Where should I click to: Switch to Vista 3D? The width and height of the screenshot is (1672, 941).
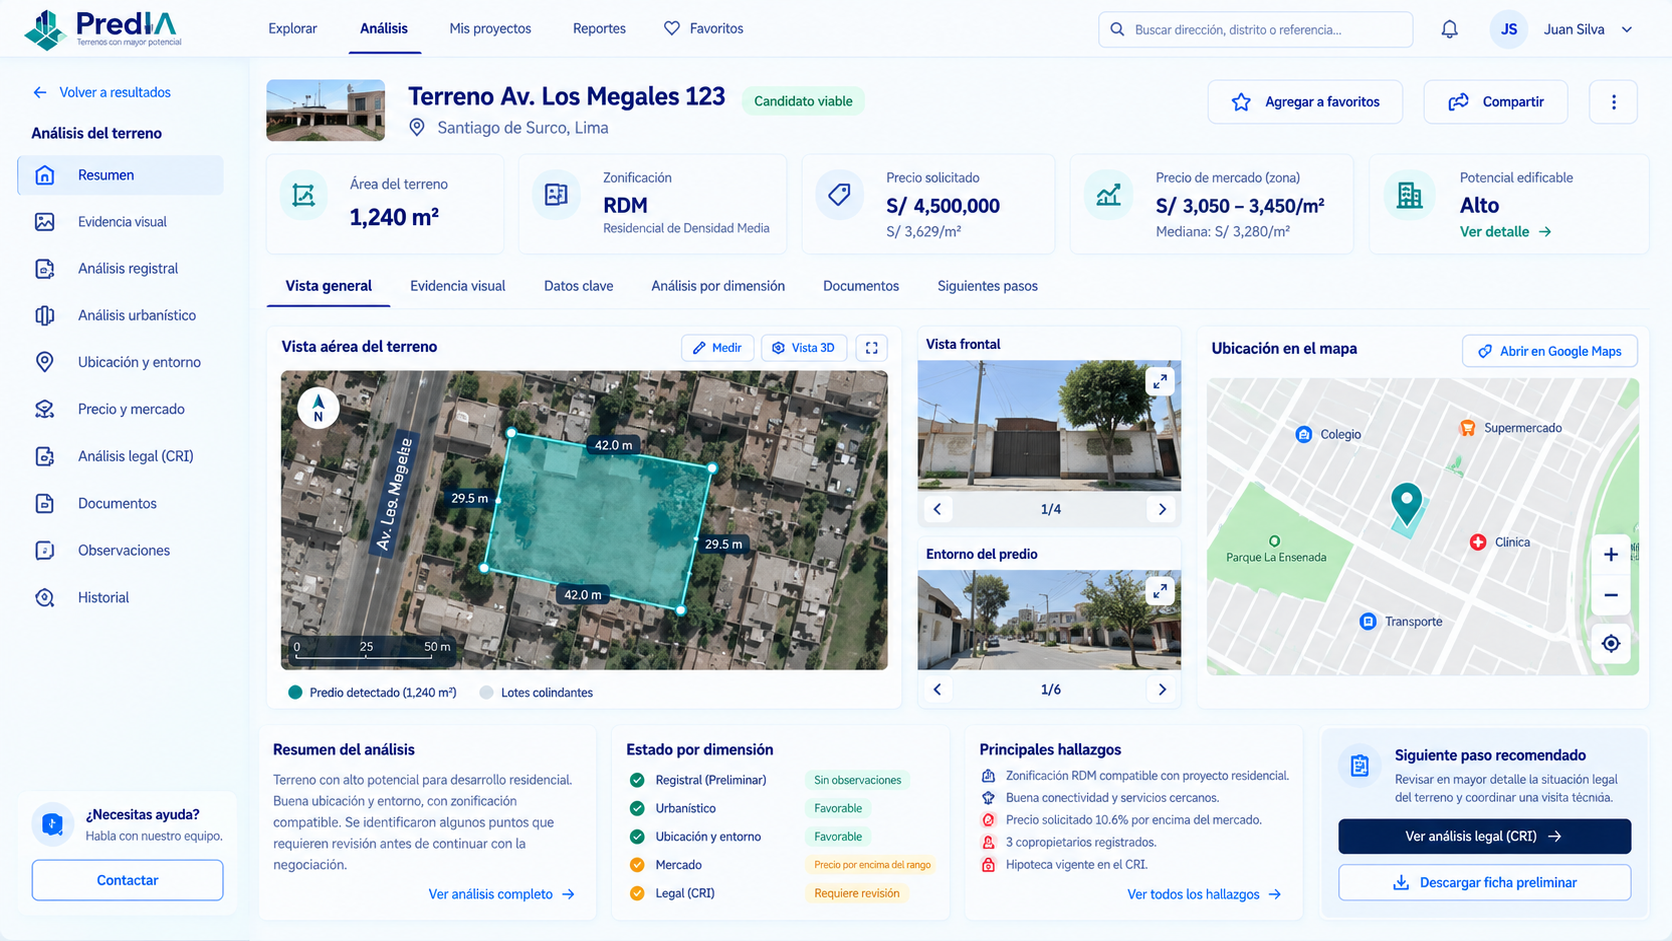[x=804, y=347]
